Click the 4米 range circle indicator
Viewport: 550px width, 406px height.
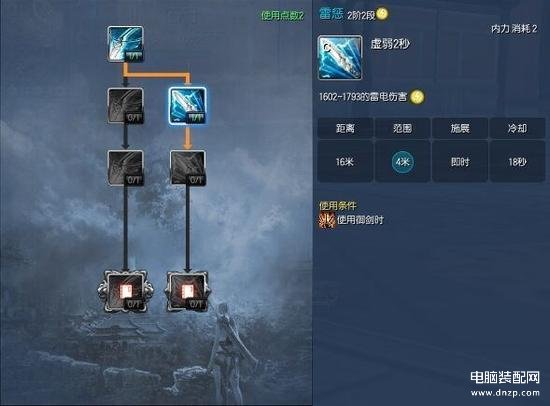(x=402, y=162)
